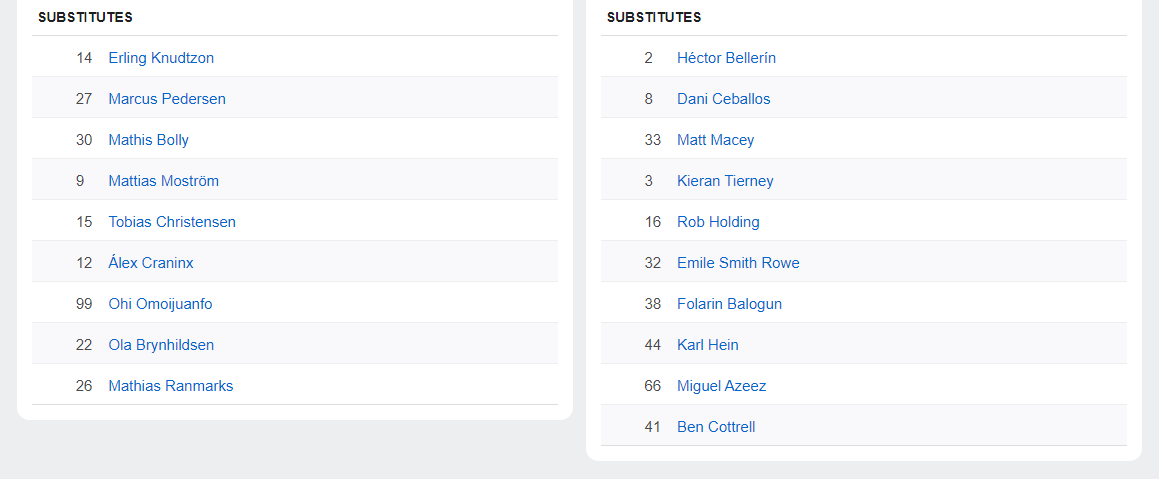Open the Ohi Omoijuanfo link
1159x479 pixels.
point(160,304)
